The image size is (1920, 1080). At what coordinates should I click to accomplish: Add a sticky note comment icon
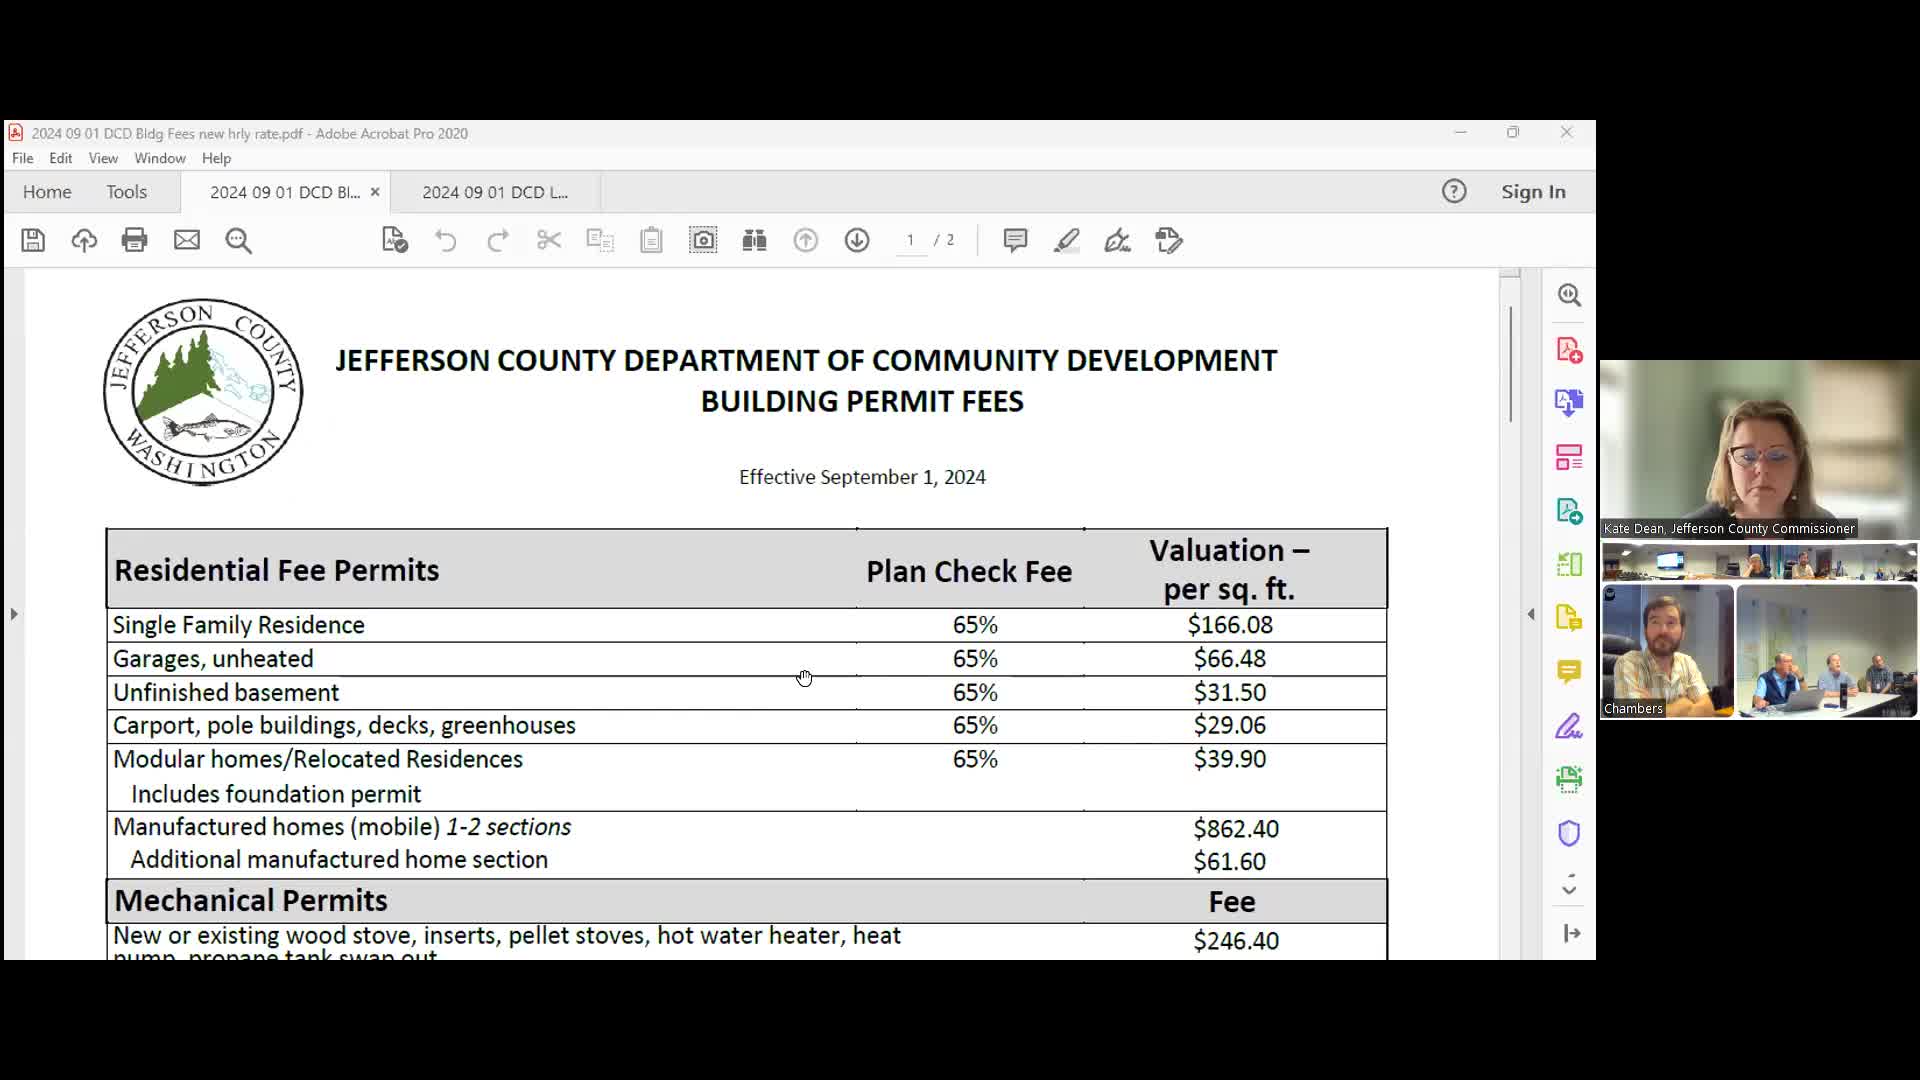(1015, 240)
